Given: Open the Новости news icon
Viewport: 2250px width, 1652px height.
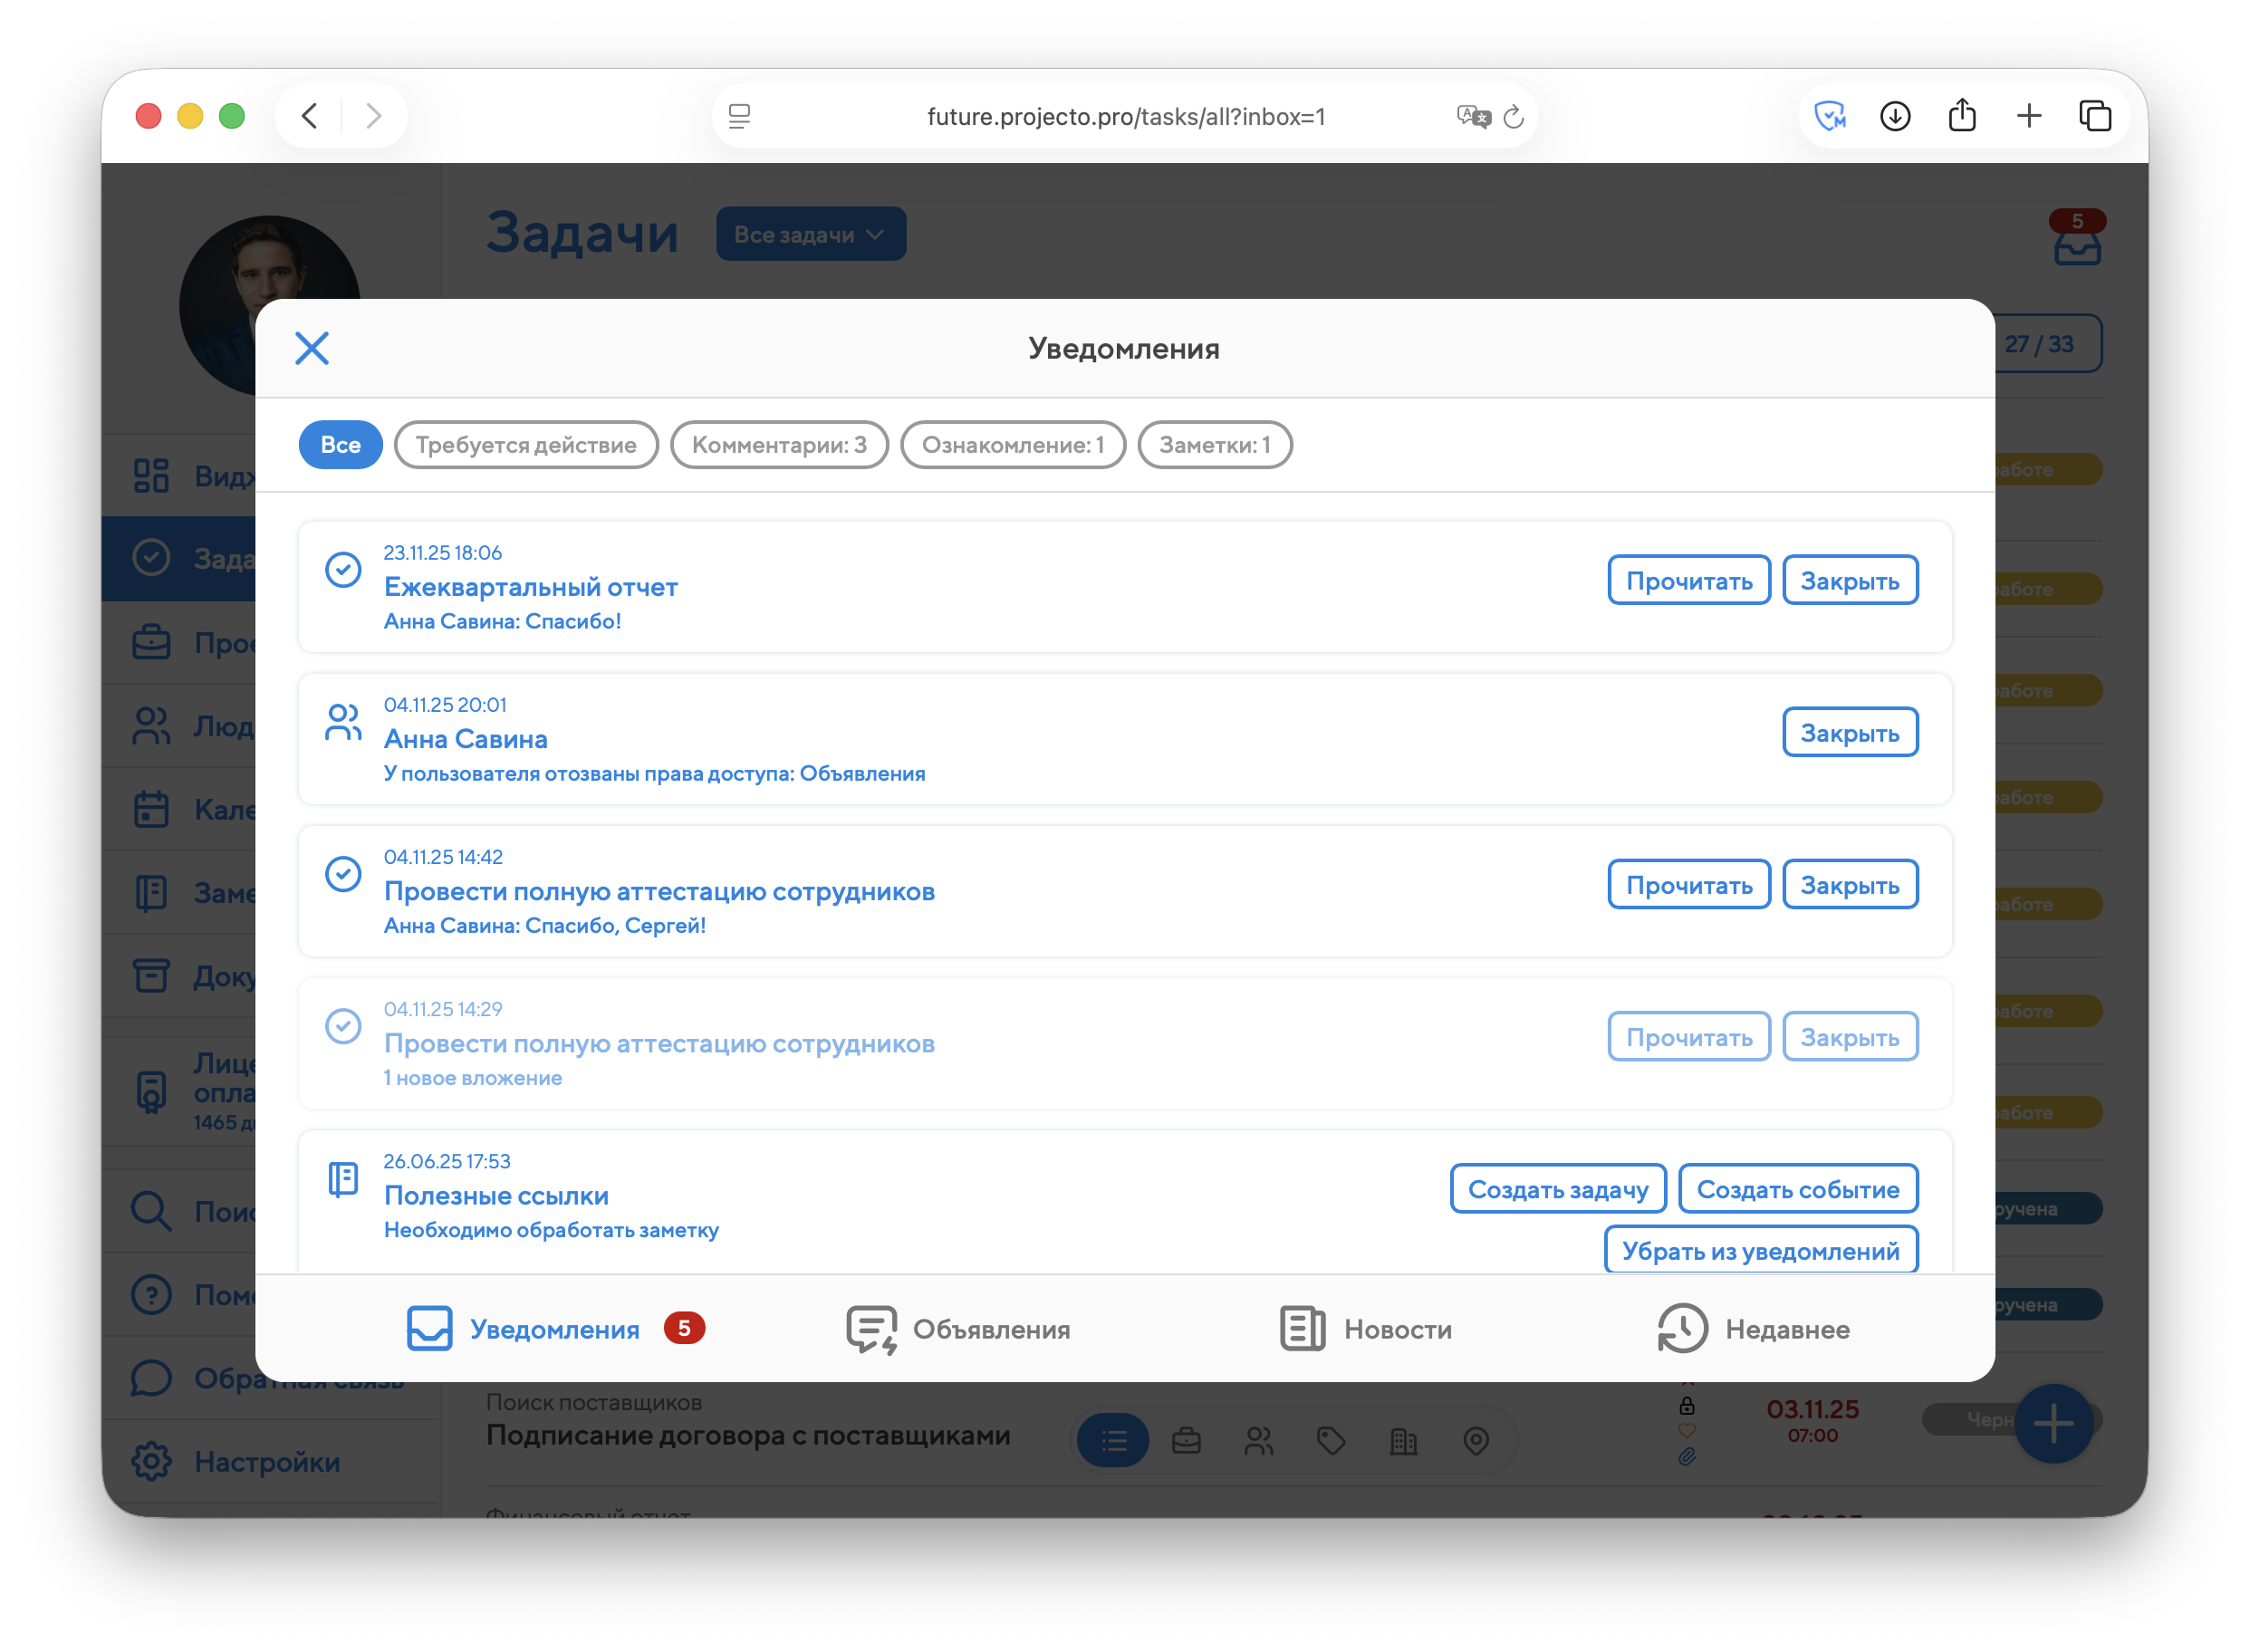Looking at the screenshot, I should [x=1302, y=1329].
